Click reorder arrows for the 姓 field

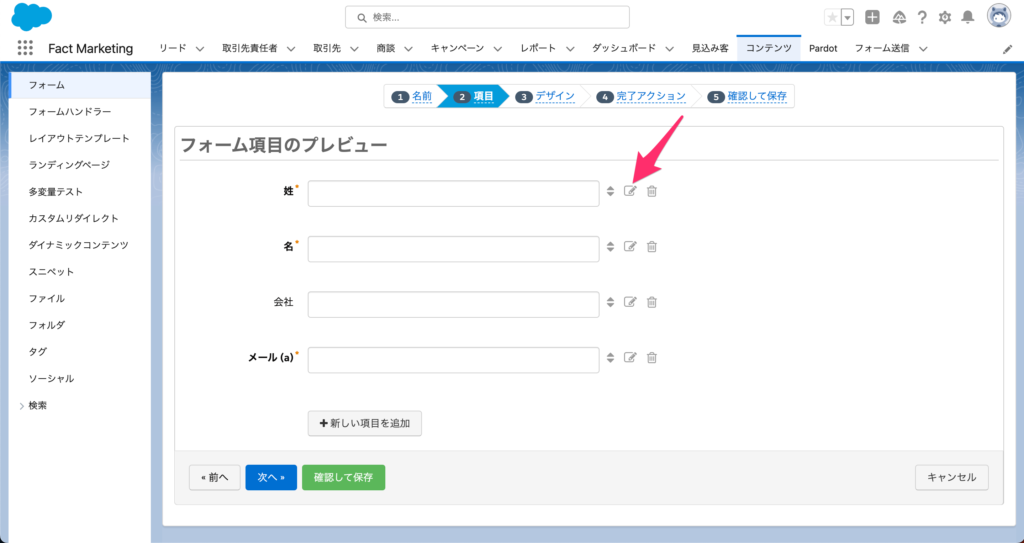tap(610, 191)
